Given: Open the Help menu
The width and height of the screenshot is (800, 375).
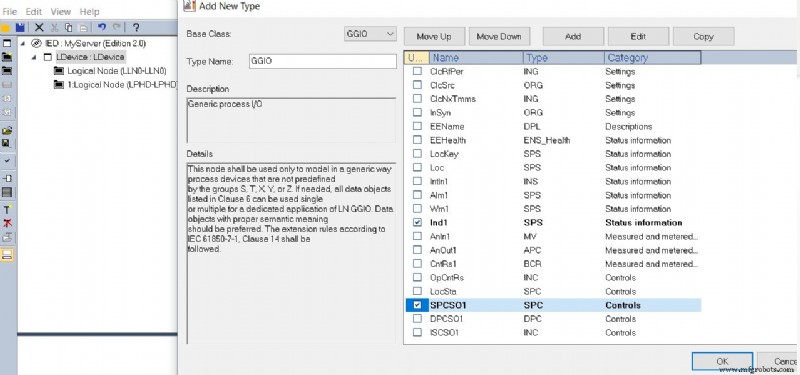Looking at the screenshot, I should coord(89,11).
